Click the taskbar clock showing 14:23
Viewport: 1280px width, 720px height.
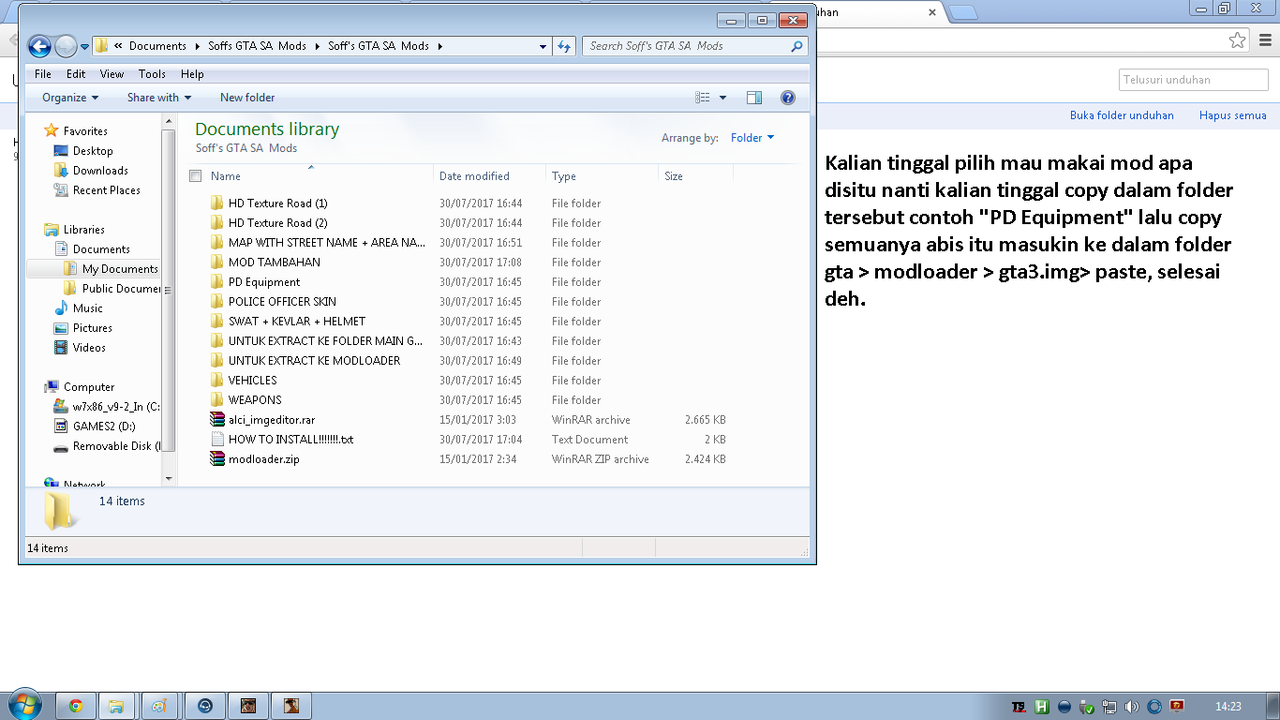[x=1228, y=706]
